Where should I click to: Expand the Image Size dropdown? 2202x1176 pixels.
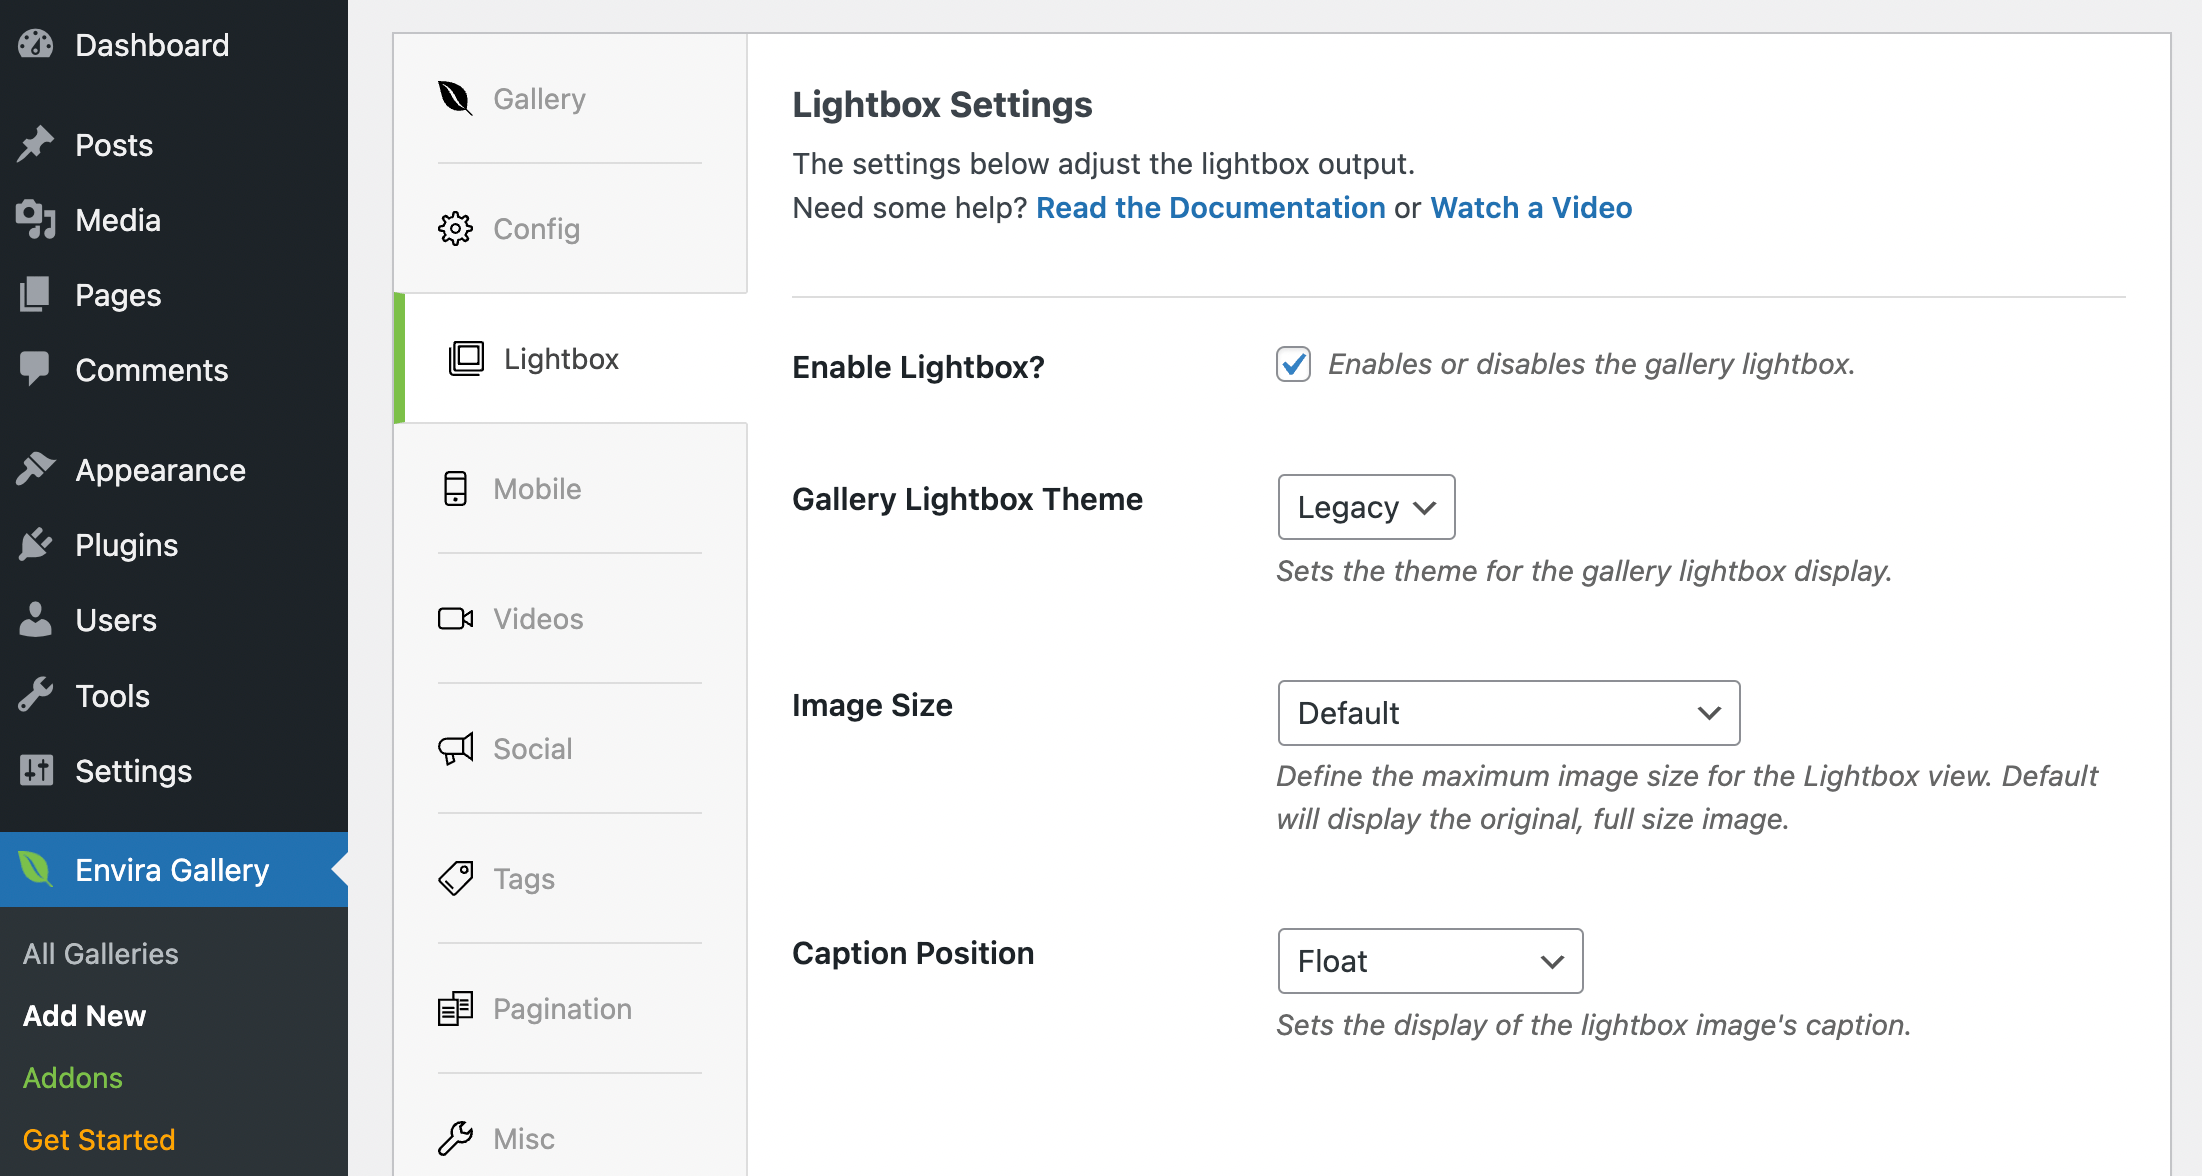pyautogui.click(x=1507, y=713)
